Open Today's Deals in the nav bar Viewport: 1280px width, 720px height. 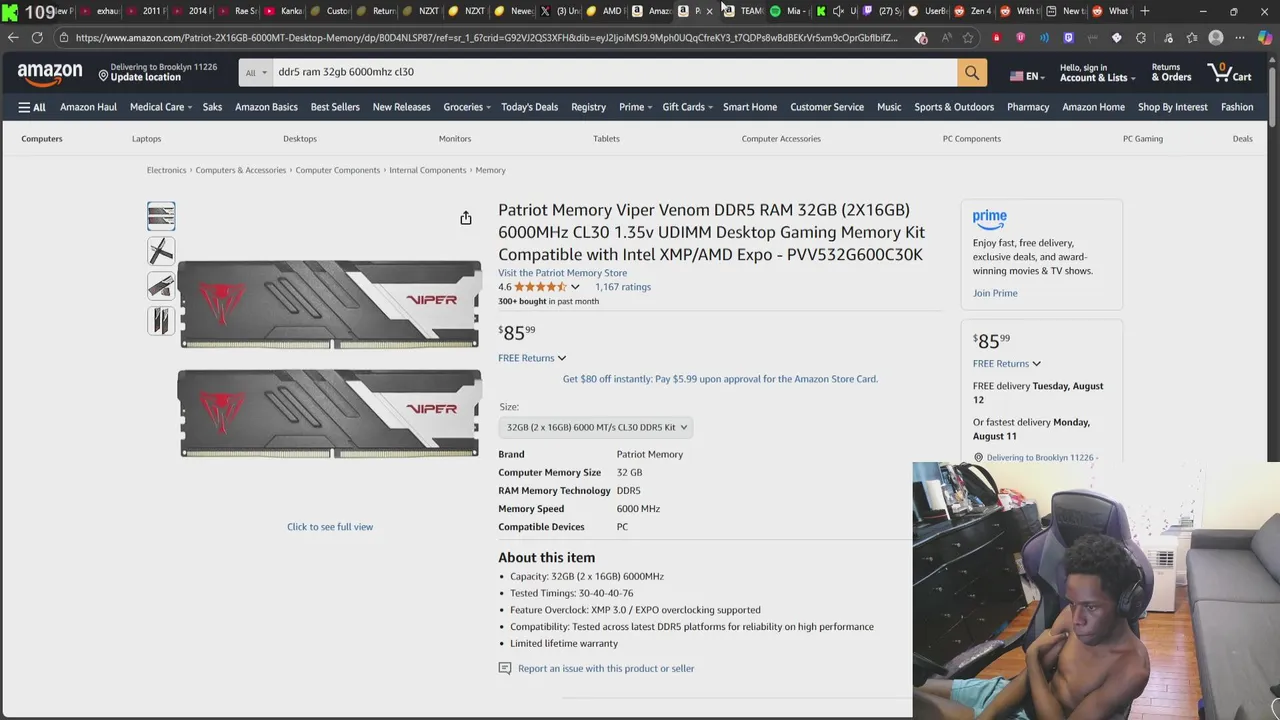click(529, 107)
